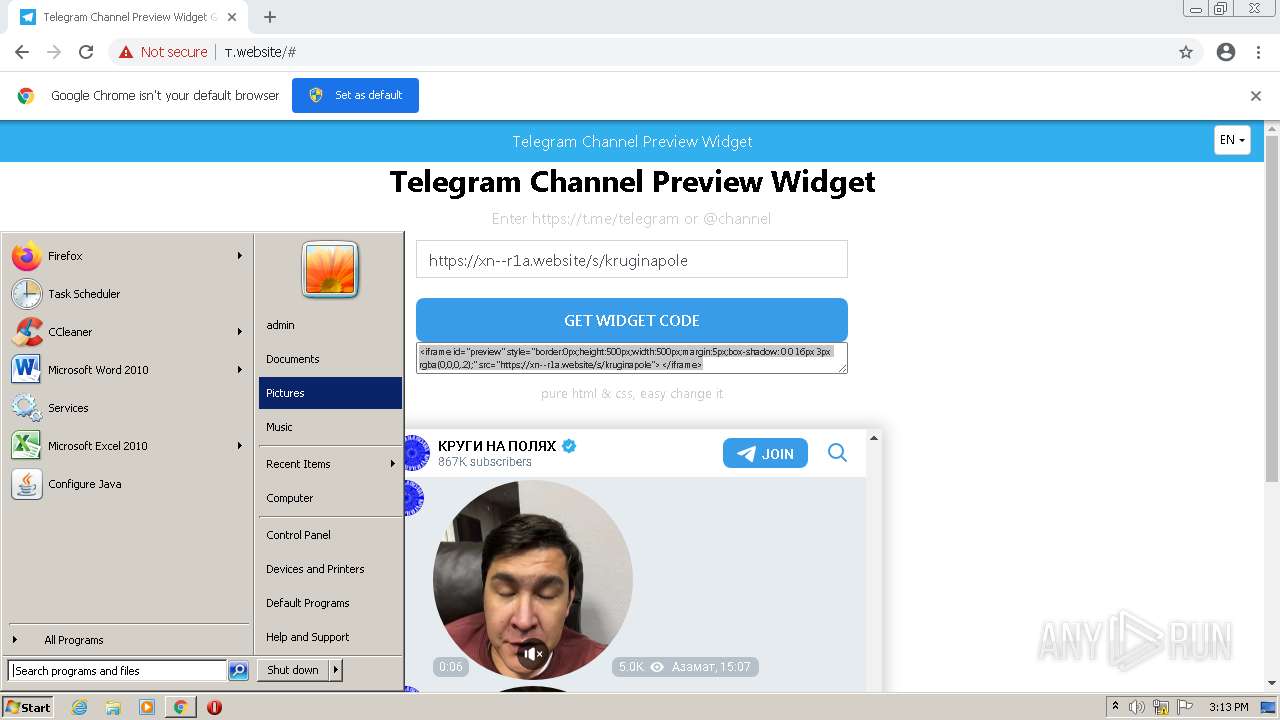Open Microsoft Word 2010 shortcut

click(x=125, y=370)
